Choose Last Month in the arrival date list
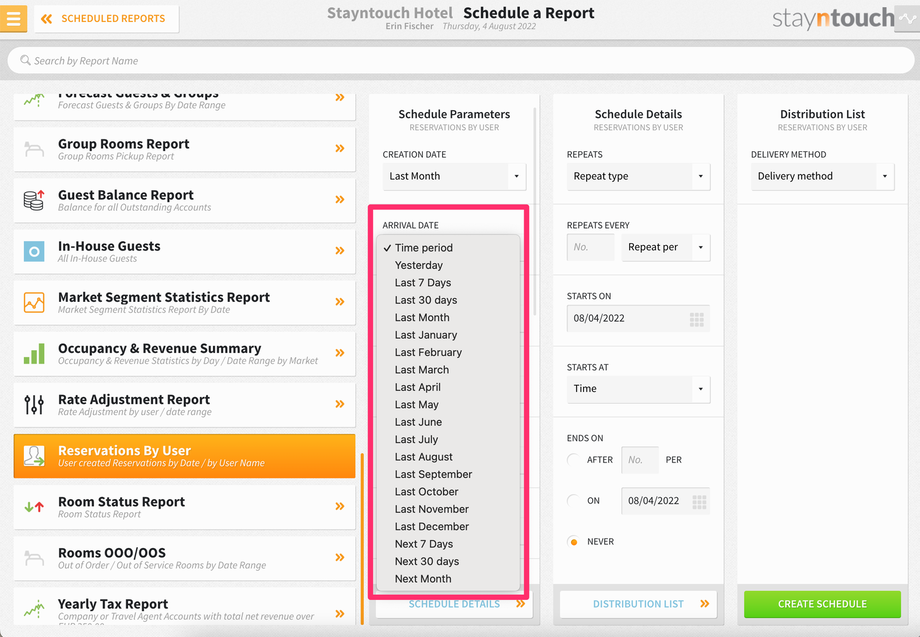This screenshot has height=637, width=920. tap(448, 317)
